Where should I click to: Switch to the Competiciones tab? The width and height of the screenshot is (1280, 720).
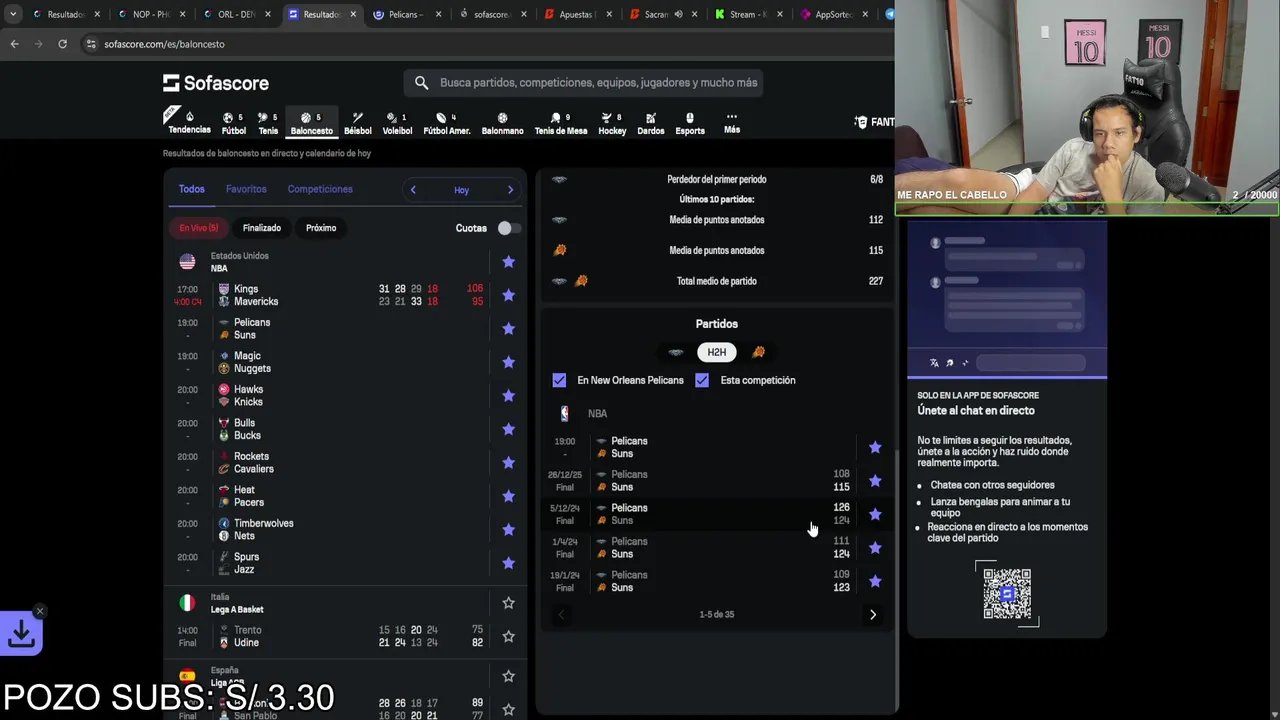point(320,189)
